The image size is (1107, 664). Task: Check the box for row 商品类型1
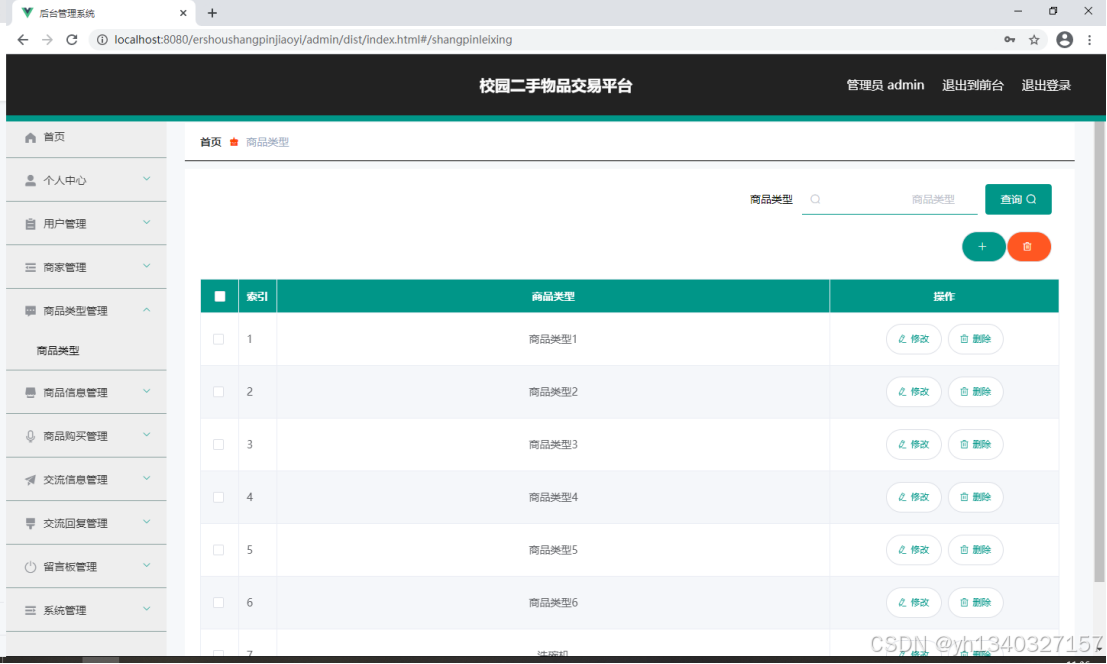pyautogui.click(x=219, y=339)
